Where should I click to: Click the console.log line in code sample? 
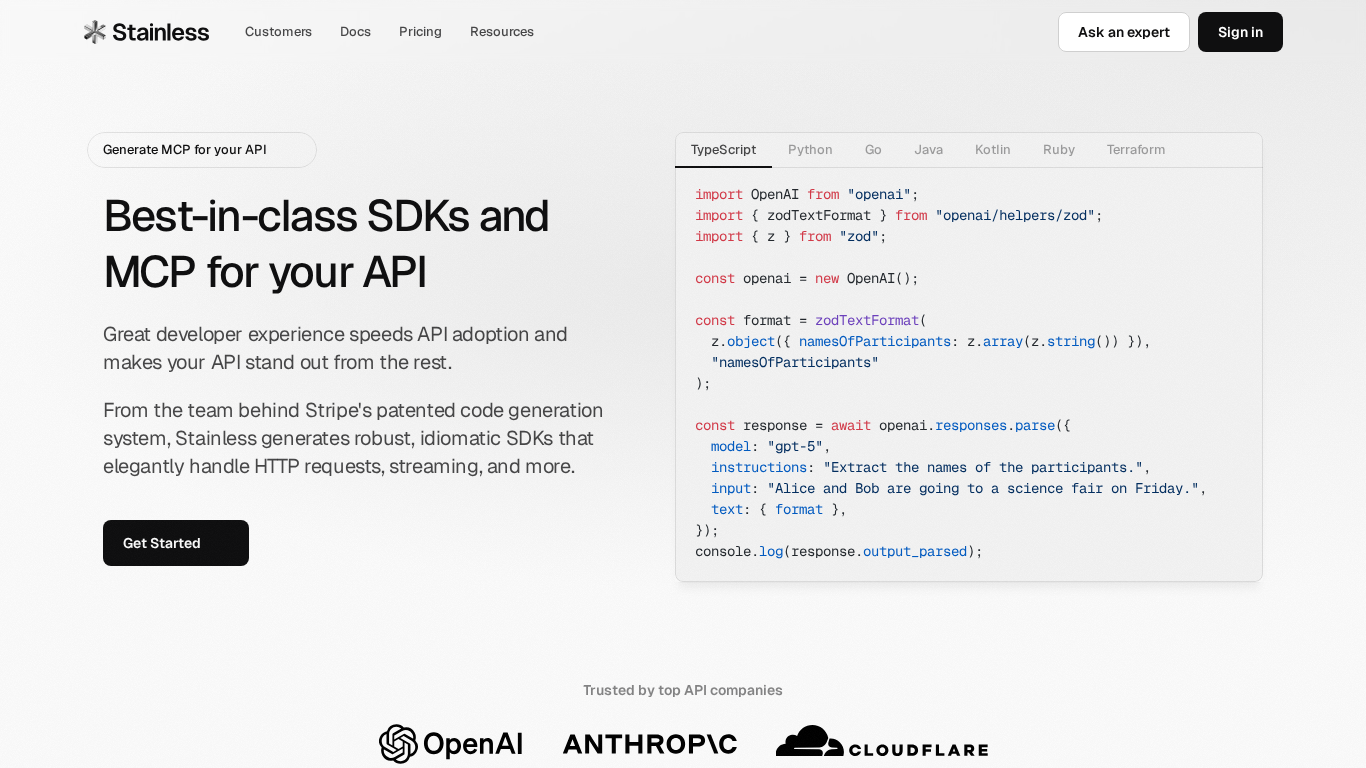[x=838, y=552]
